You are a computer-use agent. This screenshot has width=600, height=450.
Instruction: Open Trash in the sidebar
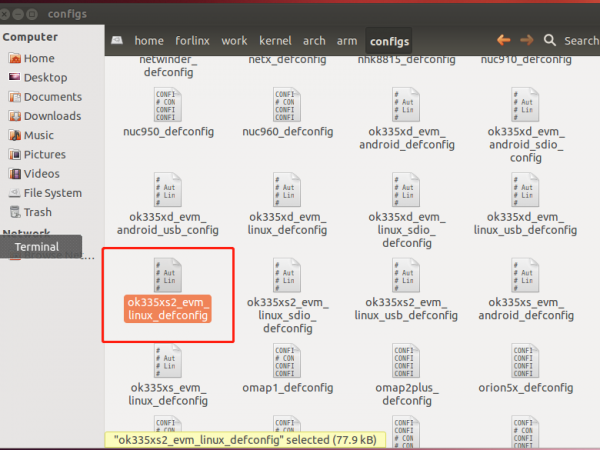(x=38, y=212)
